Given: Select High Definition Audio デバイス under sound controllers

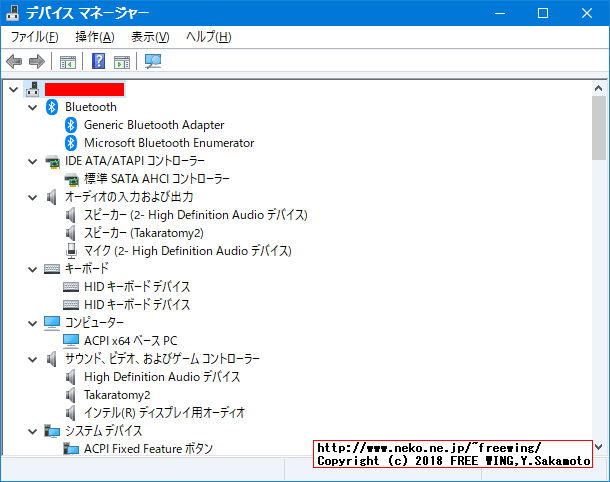Looking at the screenshot, I should coord(162,377).
